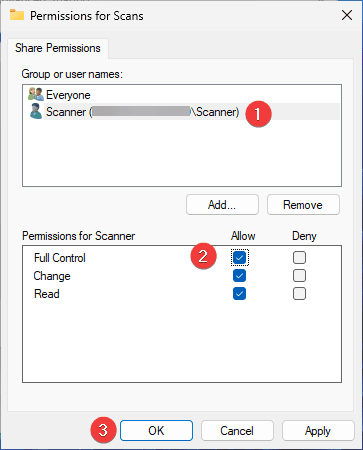Screen dimensions: 363x450
Task: Click Apply to save permissions
Action: [x=318, y=430]
